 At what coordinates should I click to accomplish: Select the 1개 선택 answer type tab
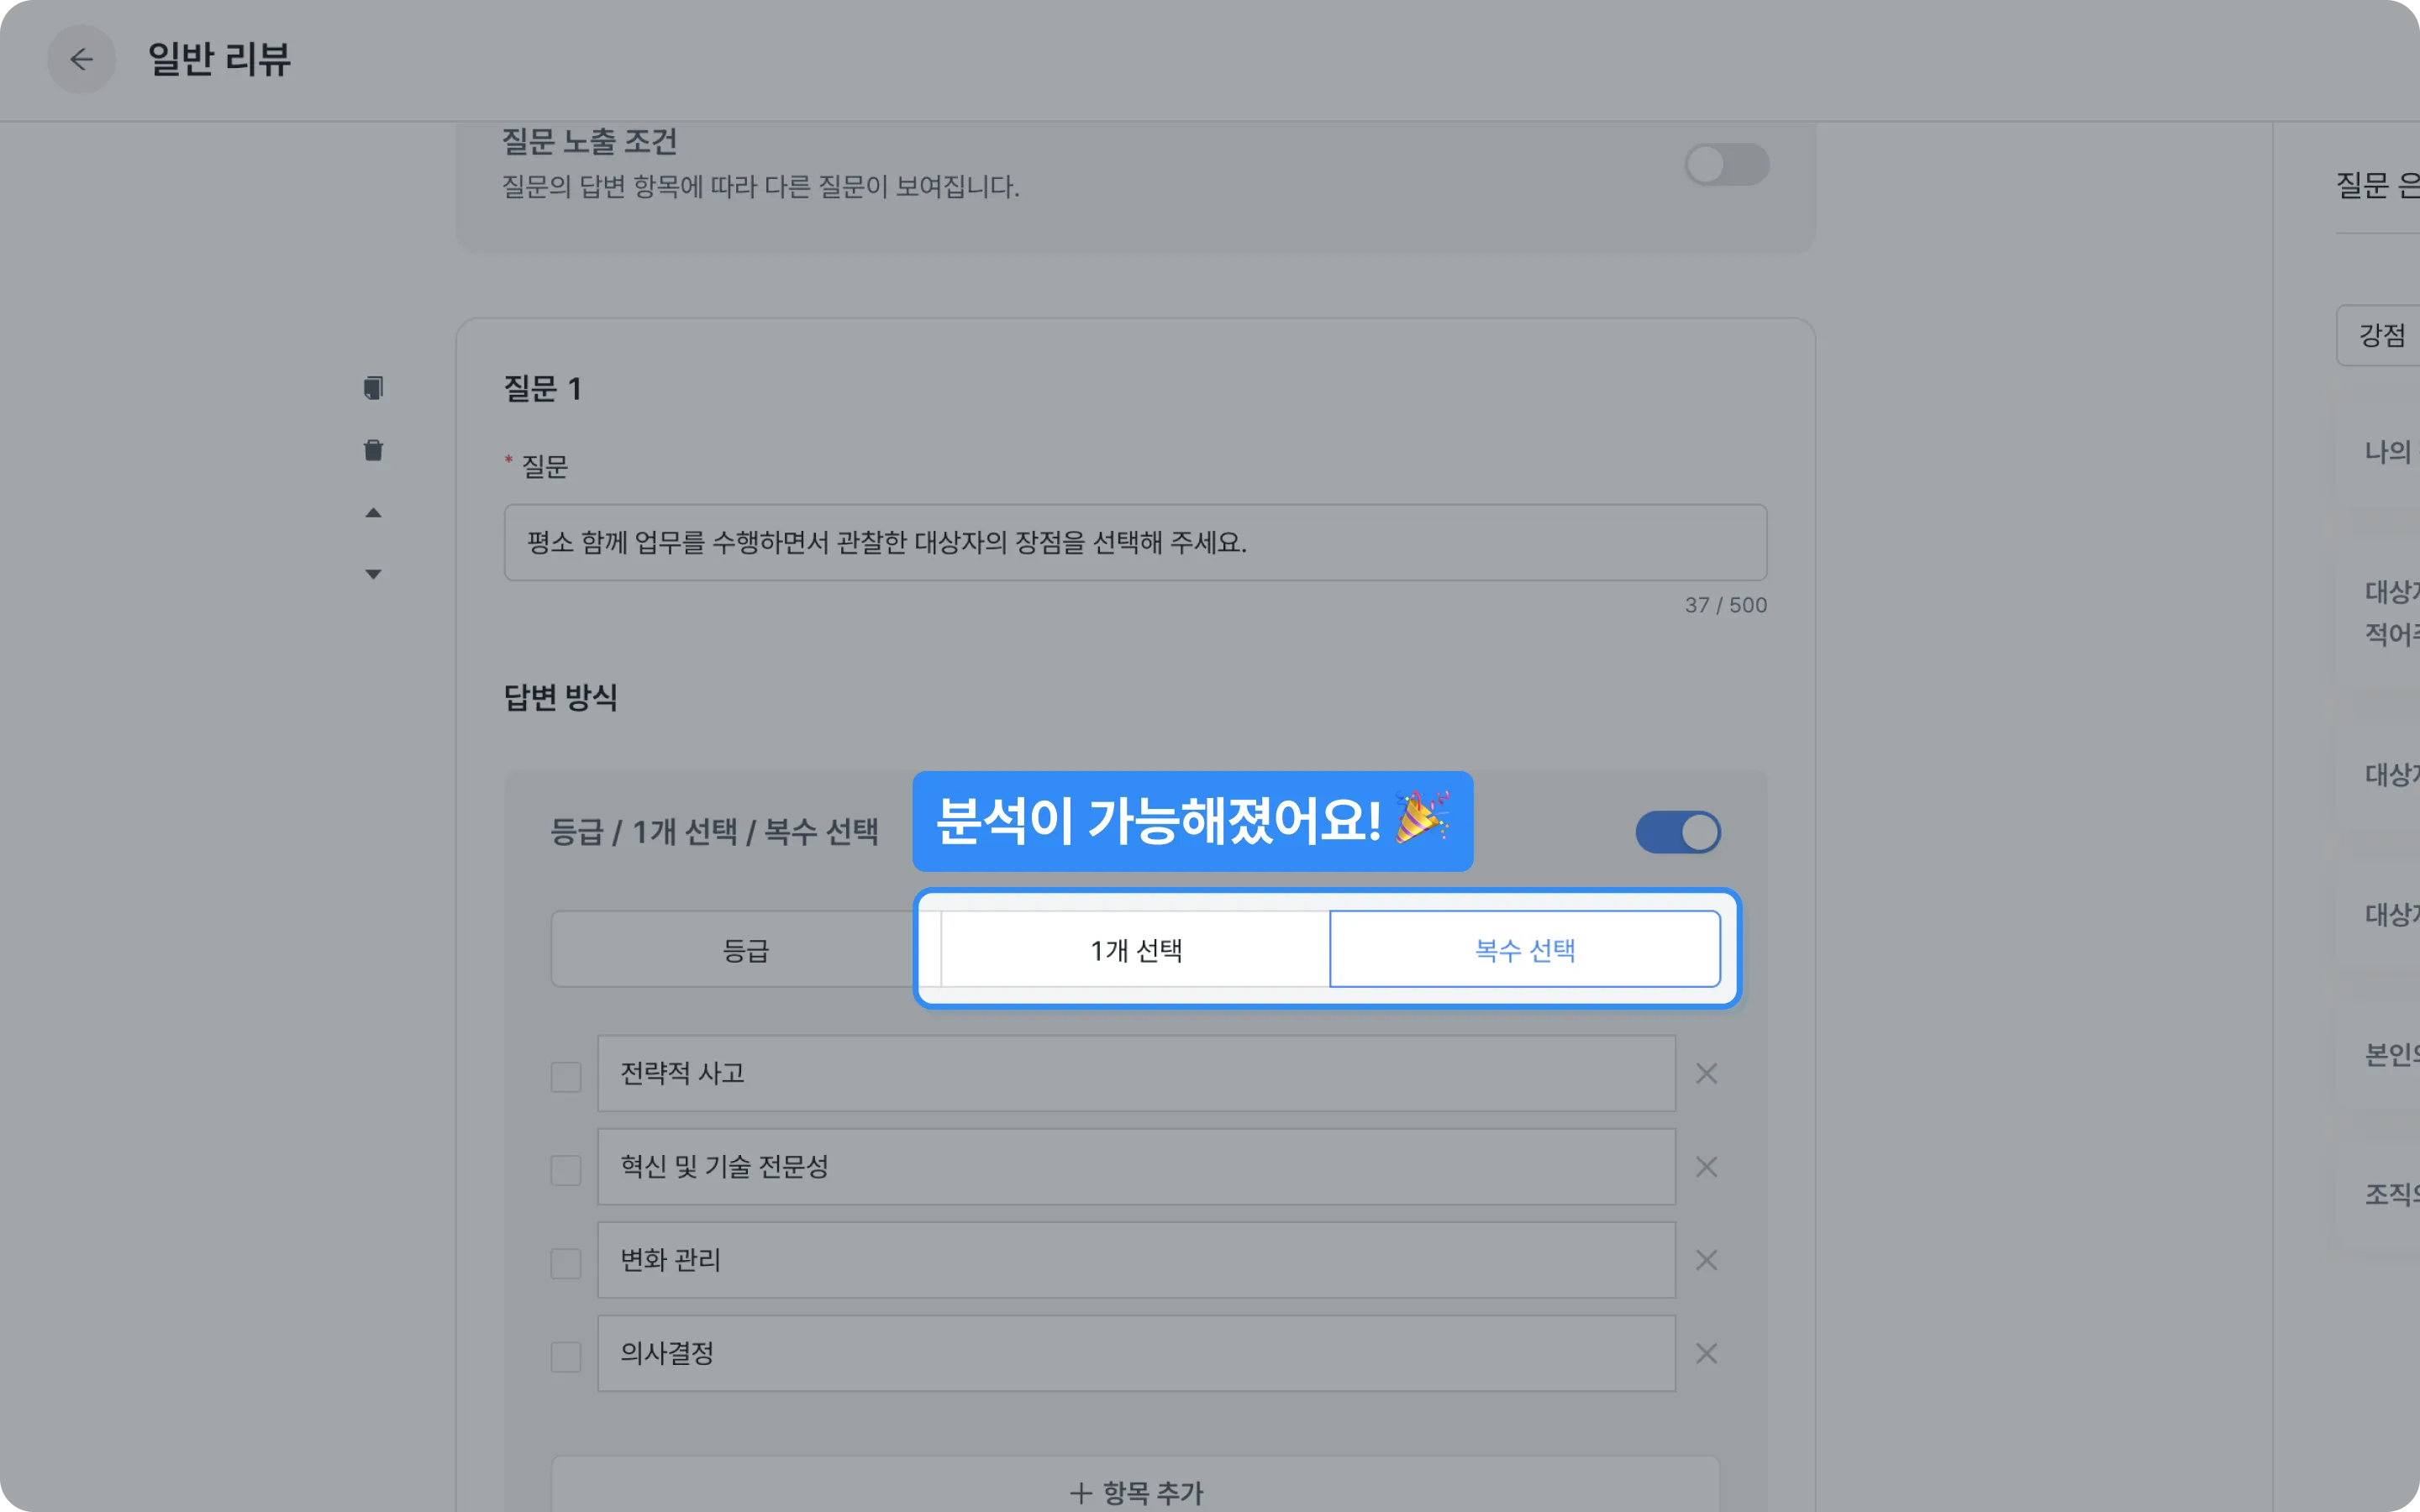[1136, 949]
